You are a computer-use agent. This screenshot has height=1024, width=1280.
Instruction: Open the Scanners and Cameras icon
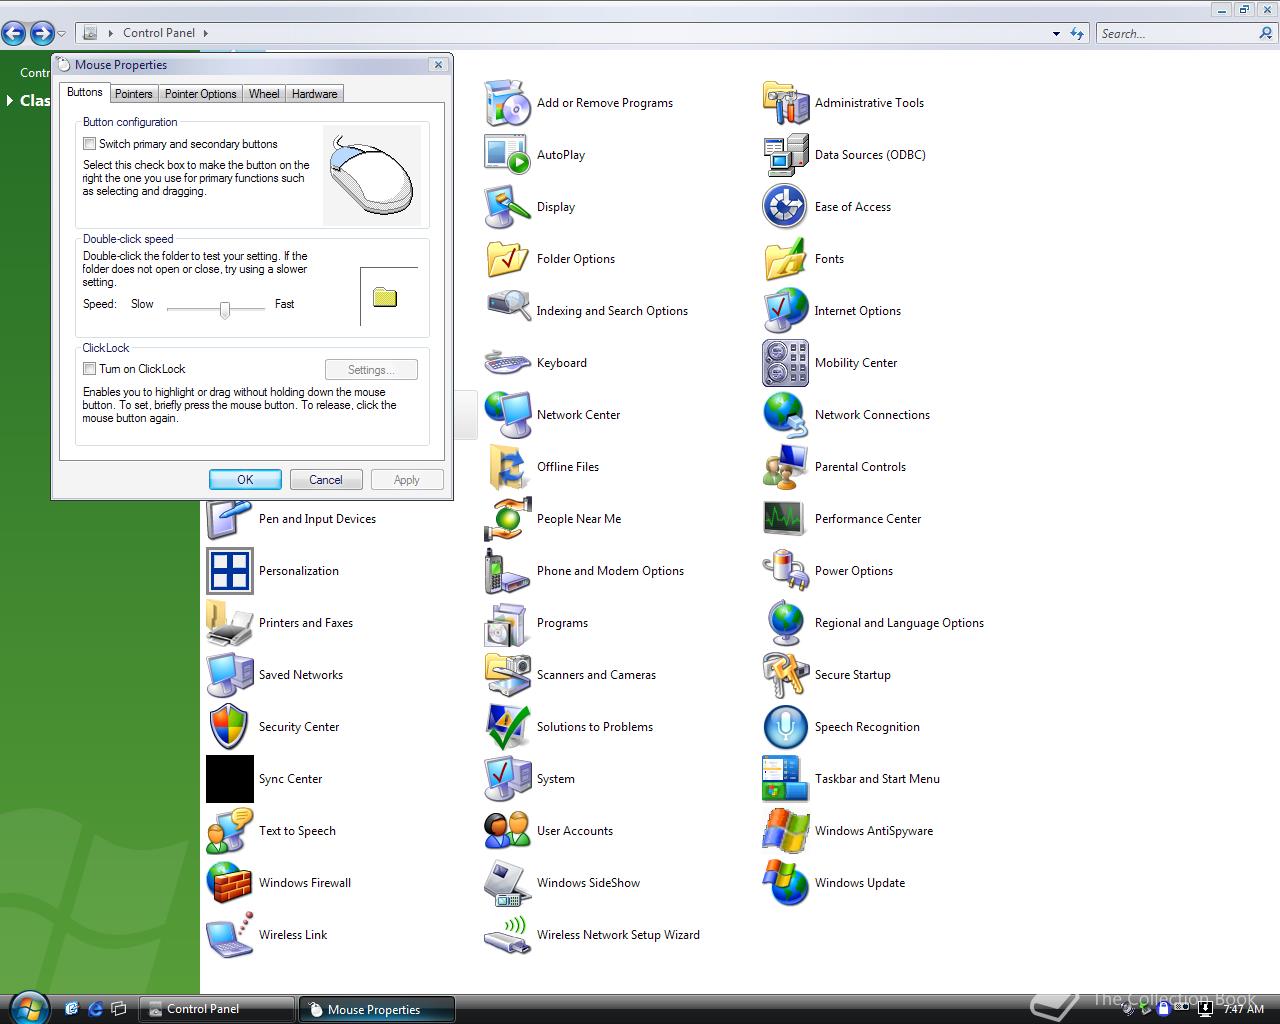pyautogui.click(x=508, y=675)
